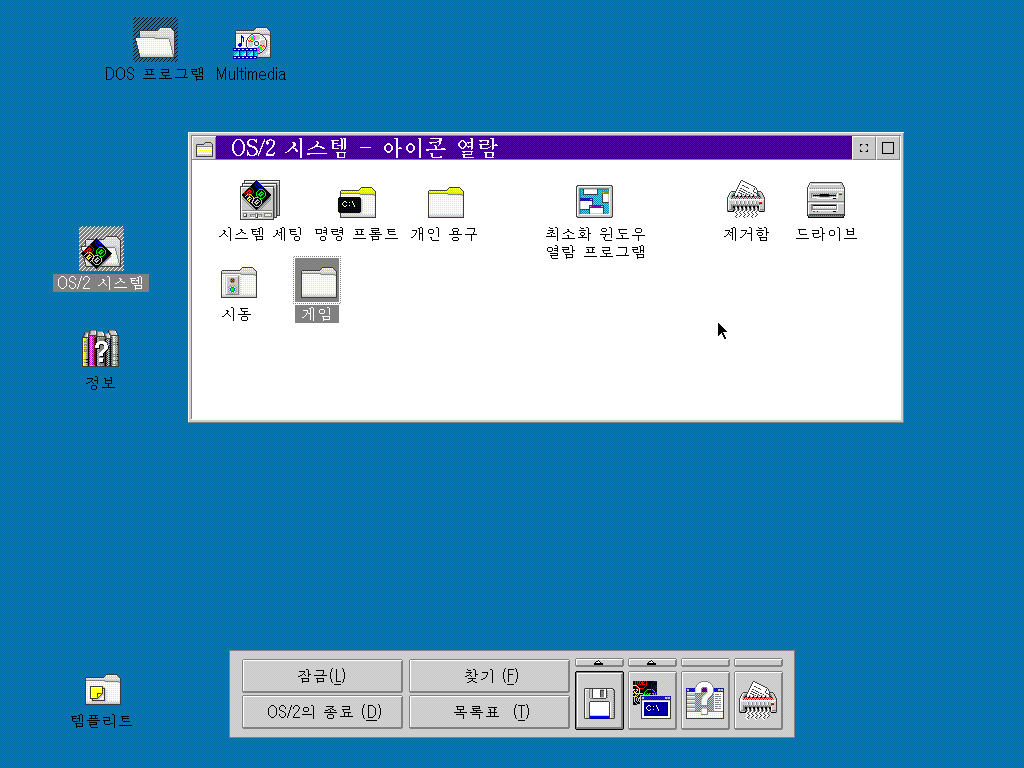Expand drawer above the command window icon

pyautogui.click(x=652, y=663)
